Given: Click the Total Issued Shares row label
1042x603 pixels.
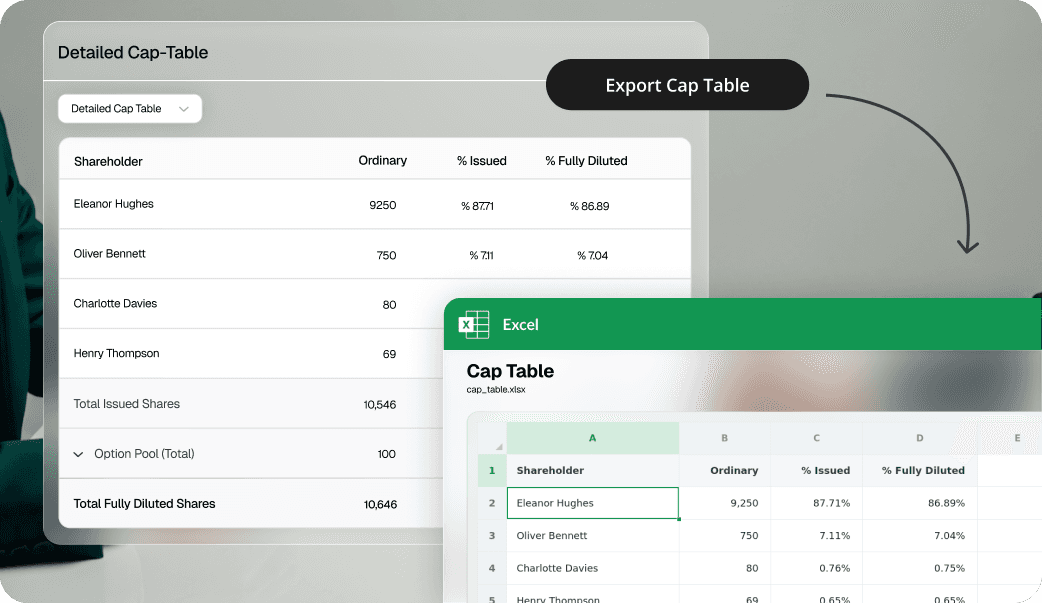Looking at the screenshot, I should 127,404.
